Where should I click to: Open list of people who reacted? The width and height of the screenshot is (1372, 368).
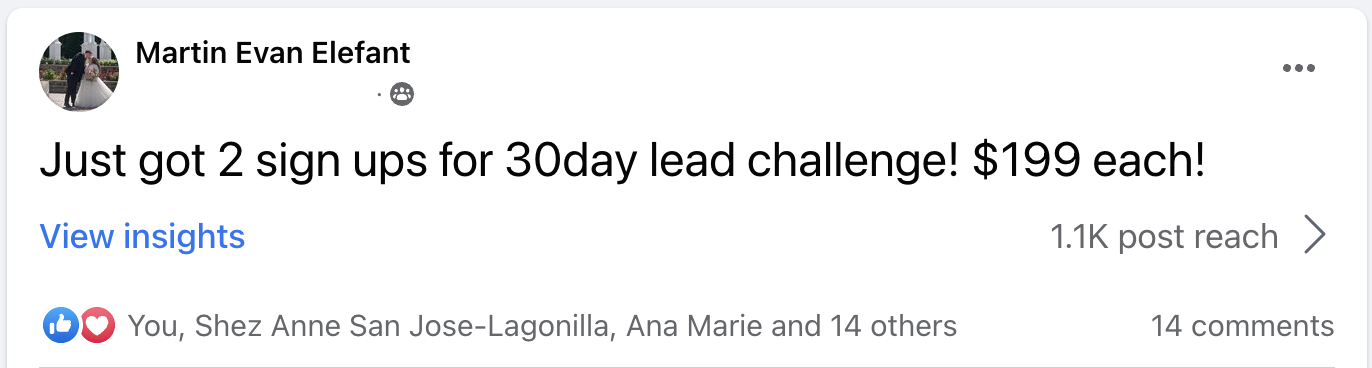542,326
